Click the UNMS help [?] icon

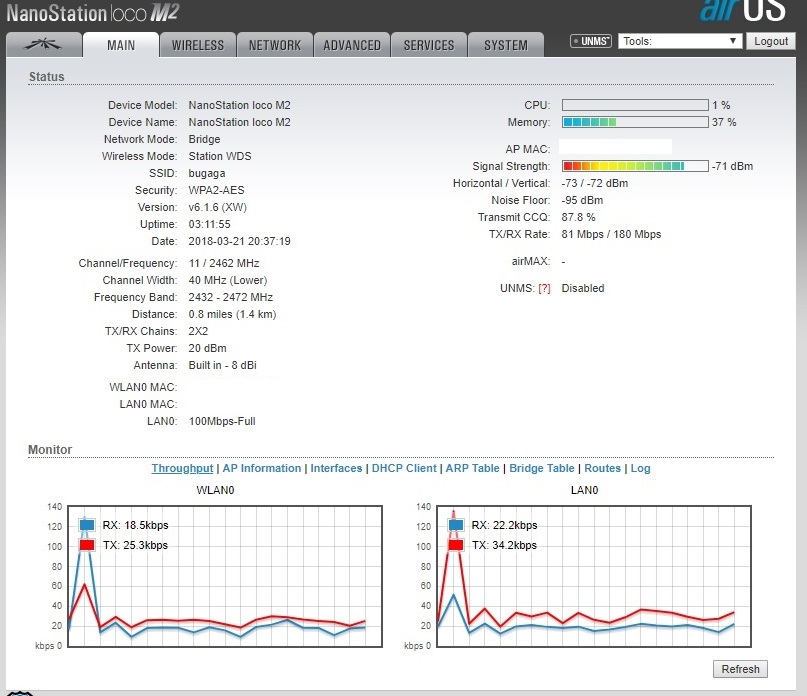[544, 289]
